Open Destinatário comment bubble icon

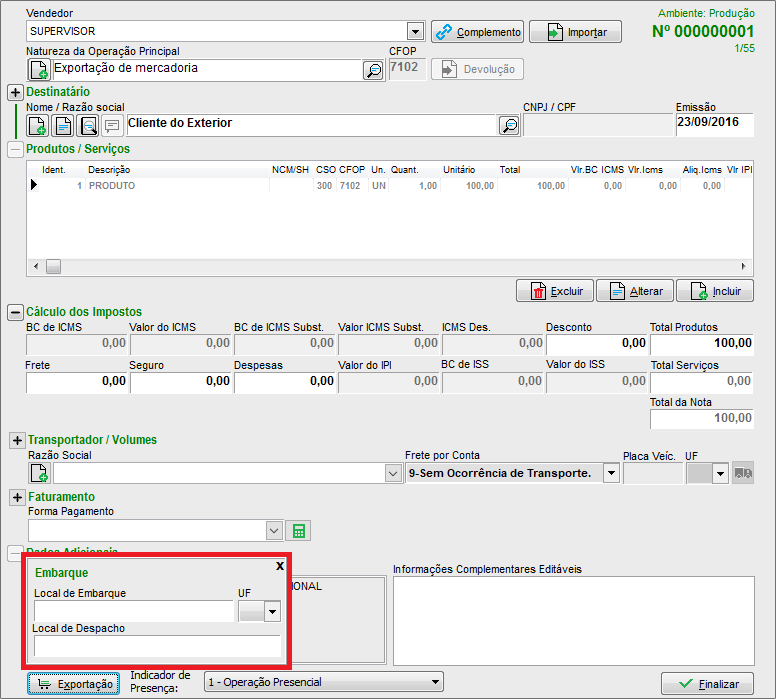[x=112, y=125]
